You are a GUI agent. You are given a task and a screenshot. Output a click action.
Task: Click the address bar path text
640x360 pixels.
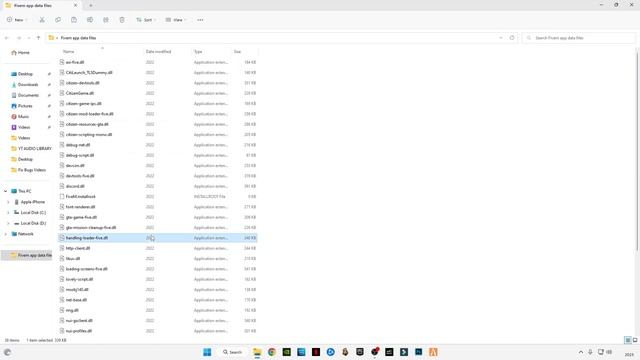(x=78, y=38)
